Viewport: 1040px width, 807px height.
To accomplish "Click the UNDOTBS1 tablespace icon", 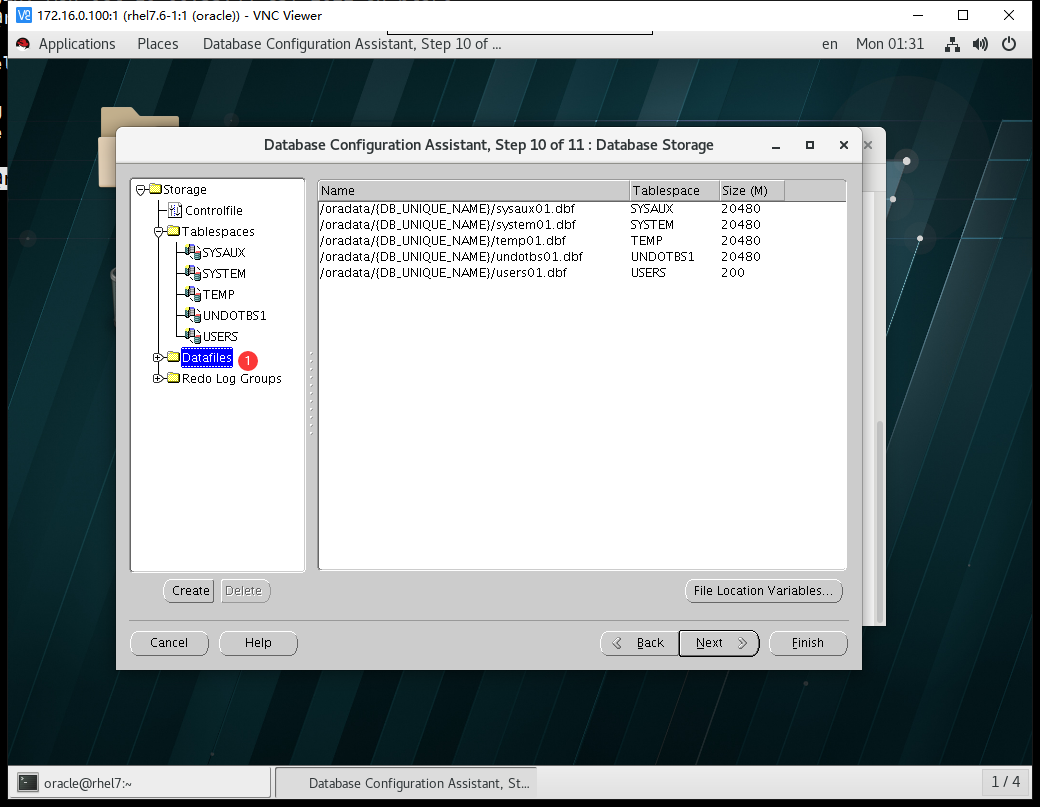I will click(193, 315).
